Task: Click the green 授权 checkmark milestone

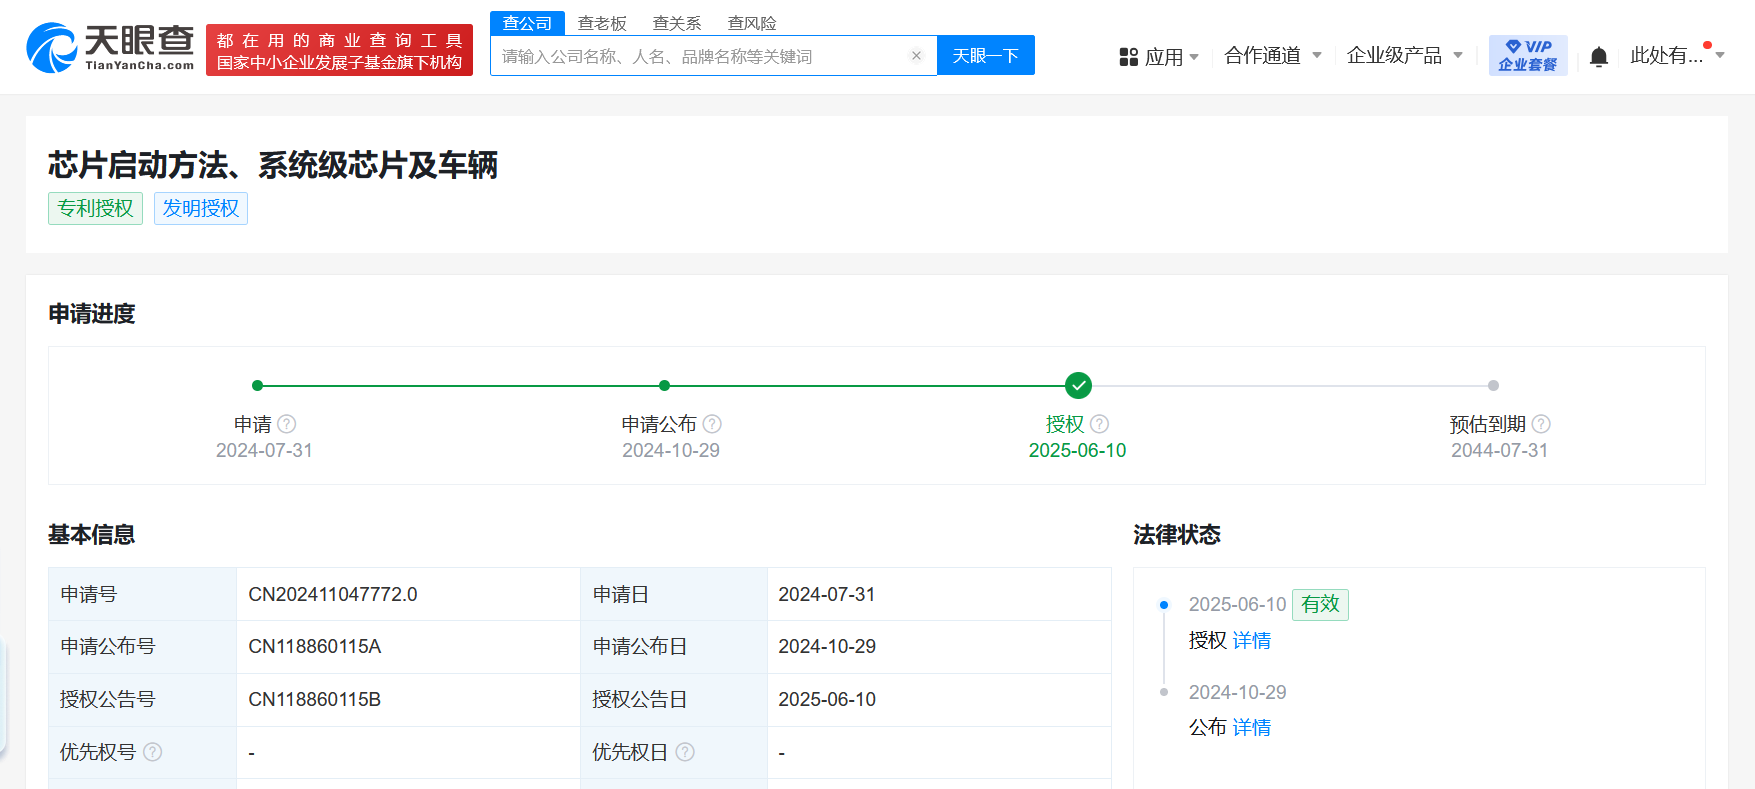Action: (1078, 385)
